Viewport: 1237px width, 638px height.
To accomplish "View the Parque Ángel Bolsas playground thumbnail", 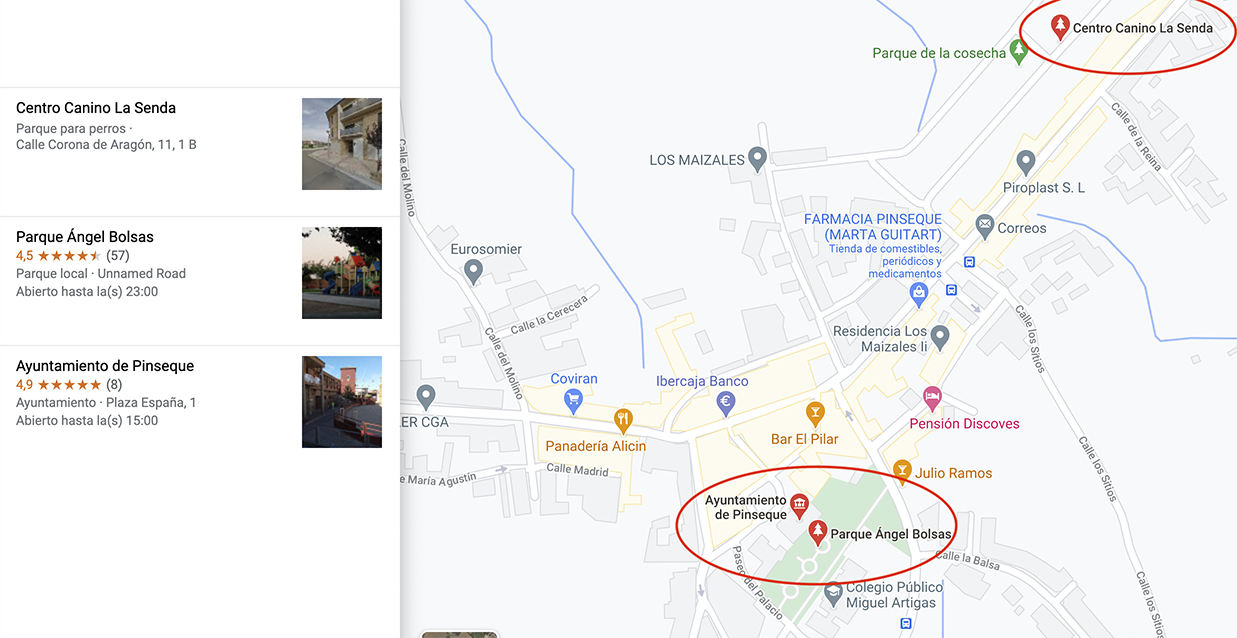I will pyautogui.click(x=342, y=273).
